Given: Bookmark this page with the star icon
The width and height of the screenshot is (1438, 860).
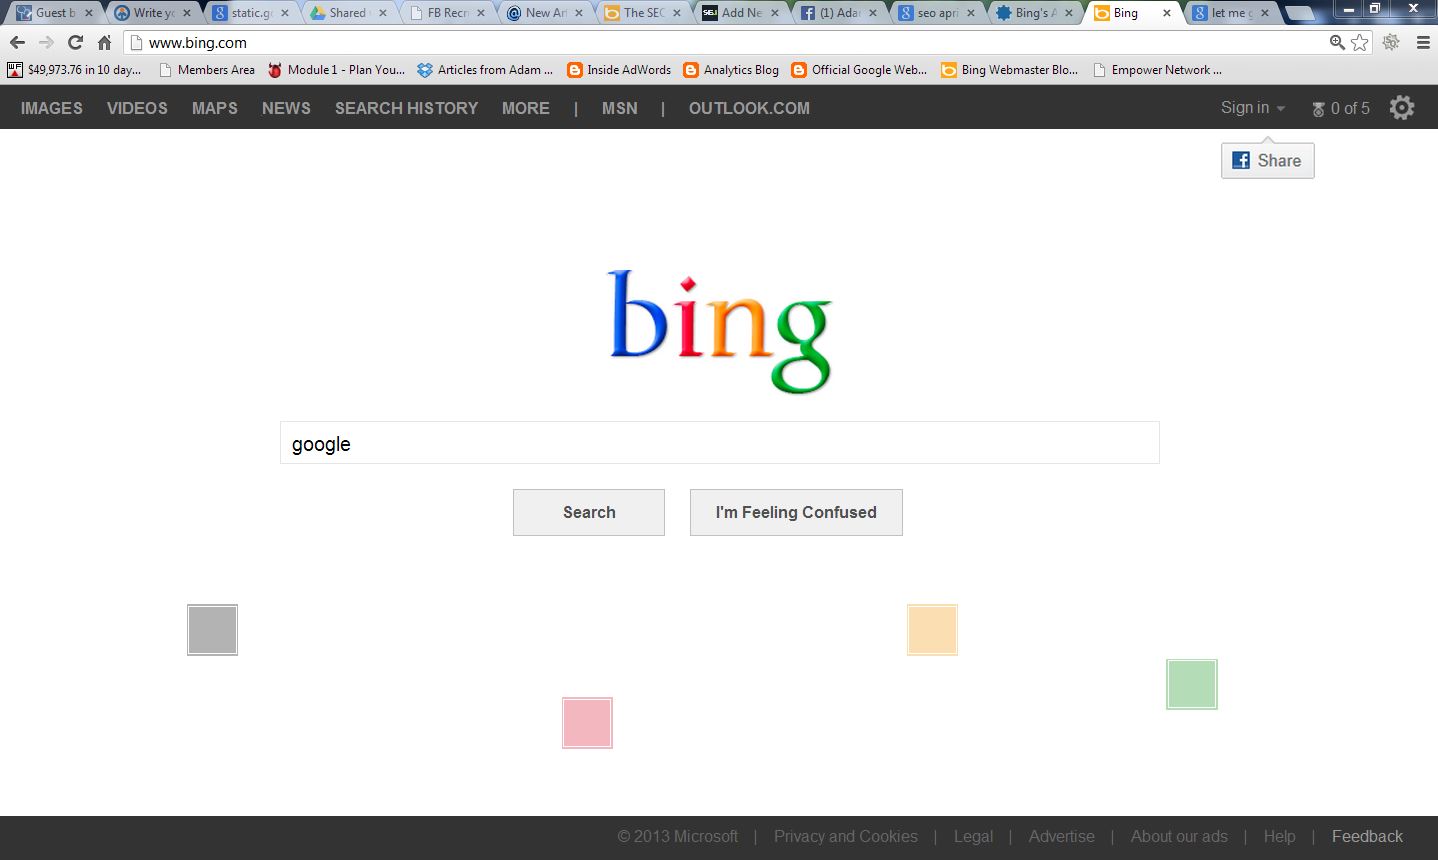Looking at the screenshot, I should (x=1360, y=42).
